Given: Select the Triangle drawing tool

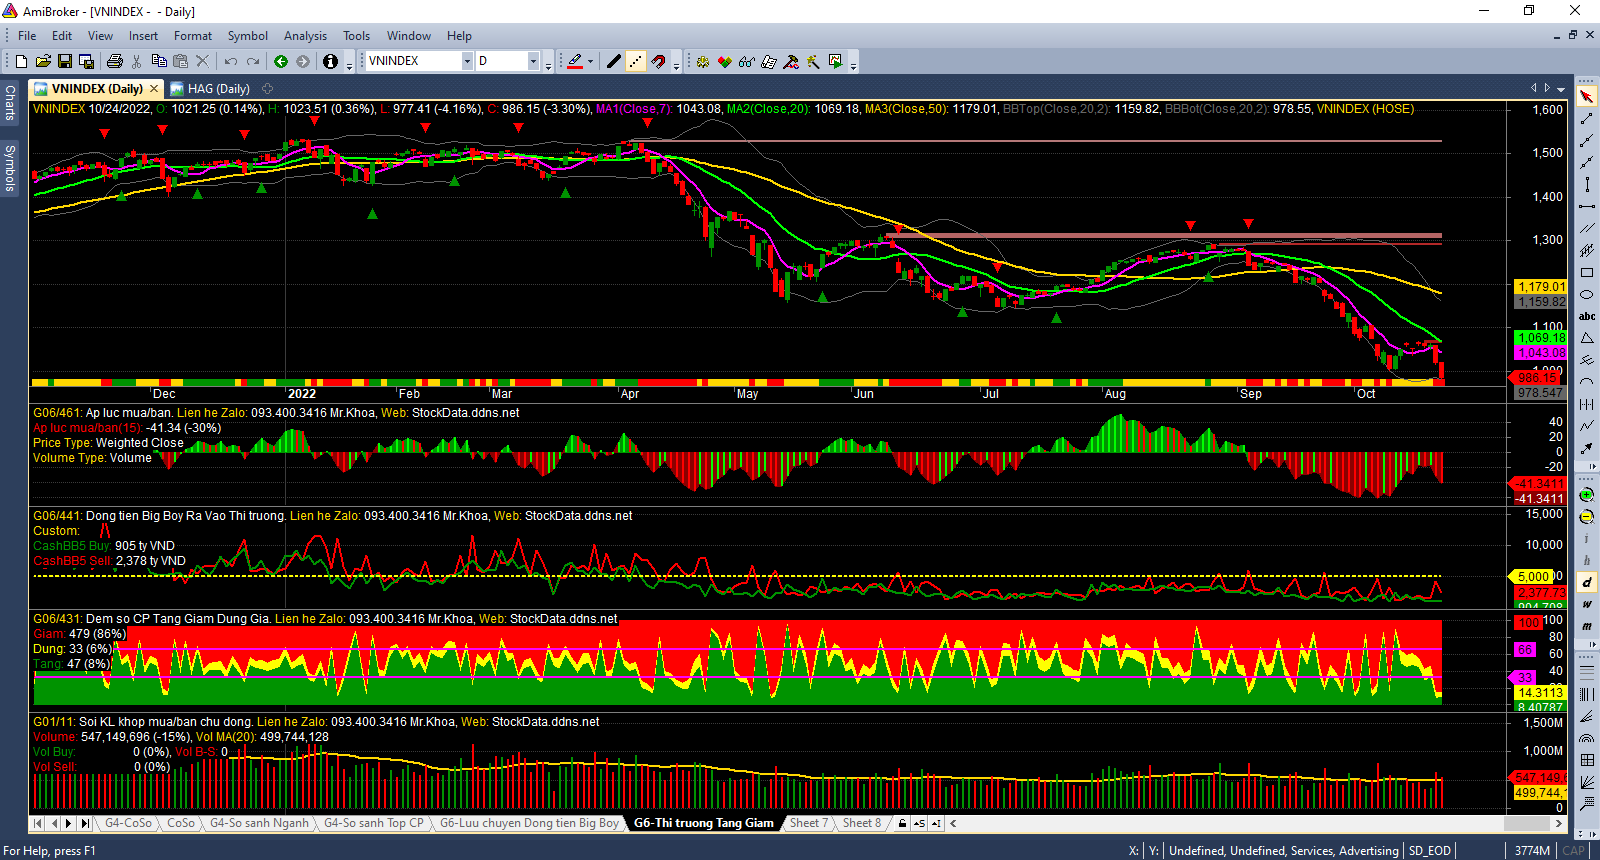Looking at the screenshot, I should [x=1587, y=338].
